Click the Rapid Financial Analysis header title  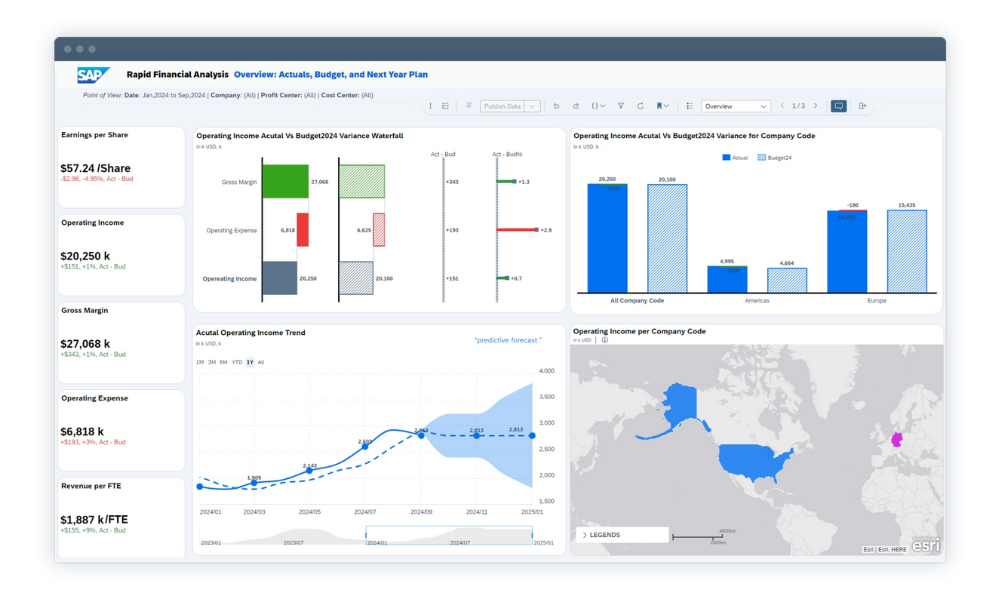[x=177, y=74]
